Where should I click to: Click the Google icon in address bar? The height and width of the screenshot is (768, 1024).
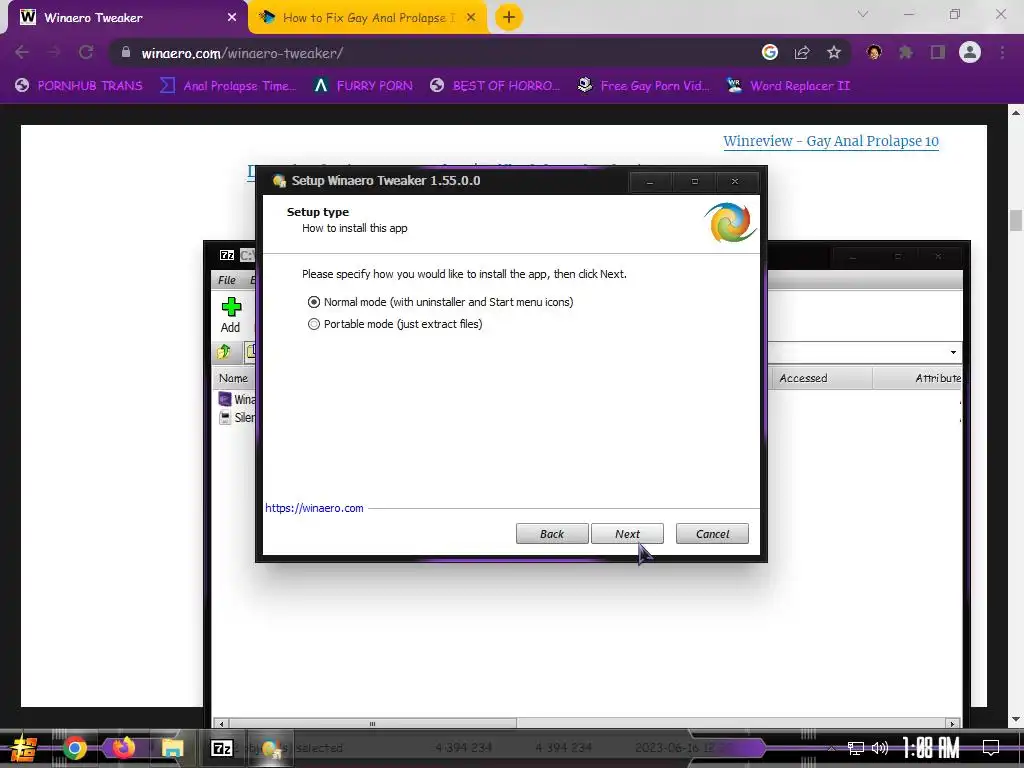770,52
